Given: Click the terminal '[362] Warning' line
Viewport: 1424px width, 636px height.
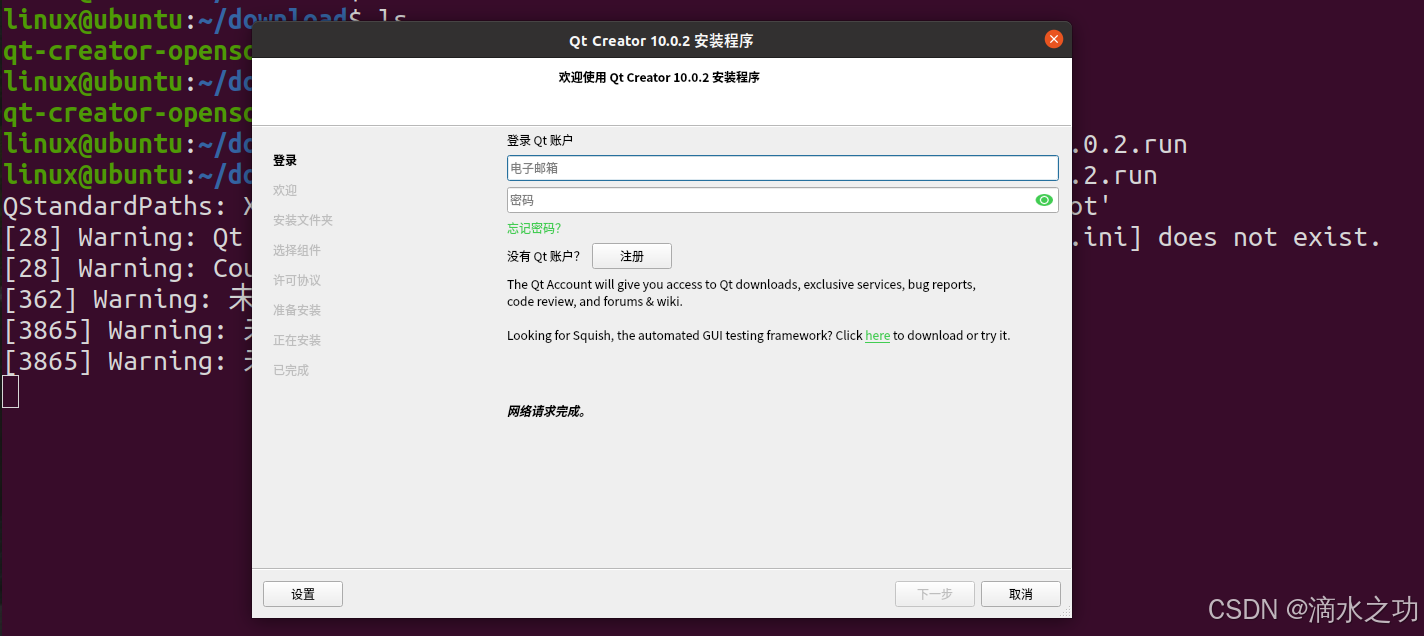Looking at the screenshot, I should pos(126,299).
